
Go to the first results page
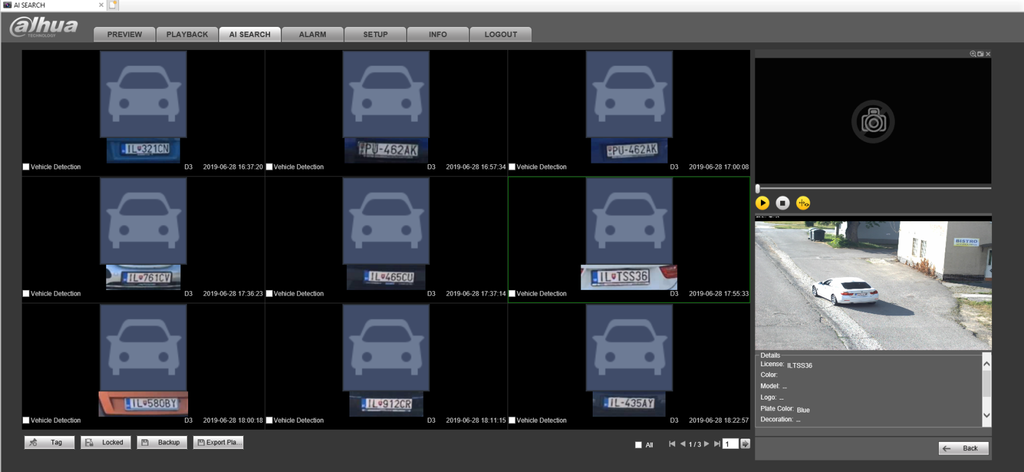pos(672,443)
